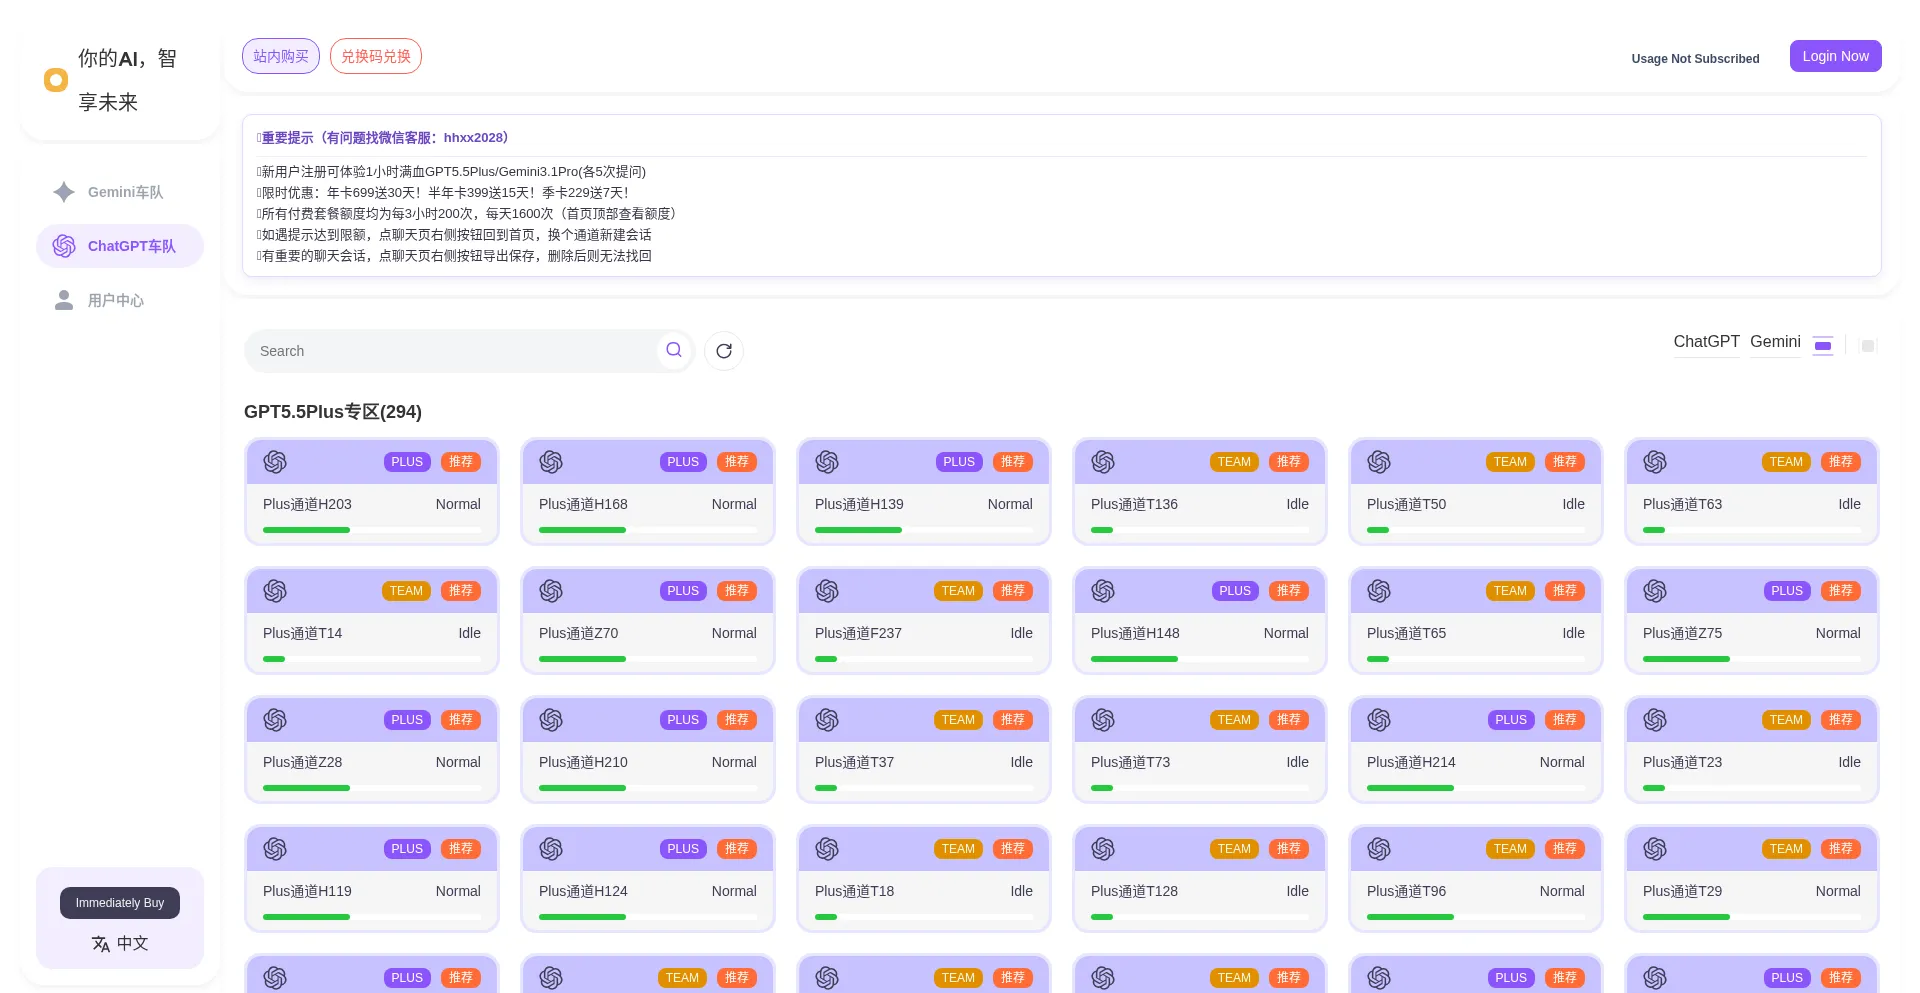Click the OpenAI icon on card T14
This screenshot has width=1920, height=993.
[x=275, y=591]
